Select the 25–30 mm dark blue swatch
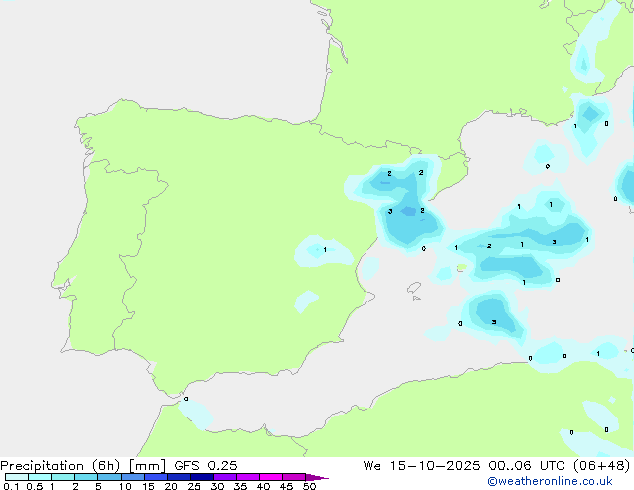Screen dimensions: 634x490 (202, 477)
